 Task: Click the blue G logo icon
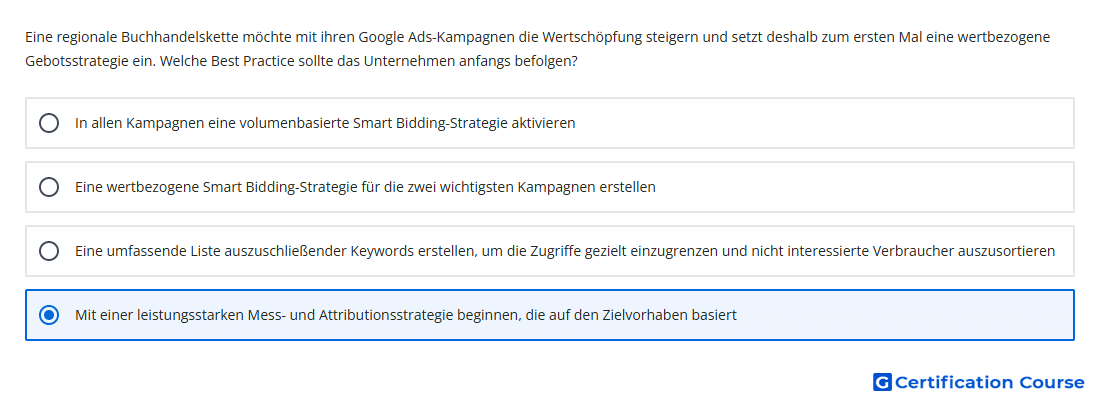[882, 382]
